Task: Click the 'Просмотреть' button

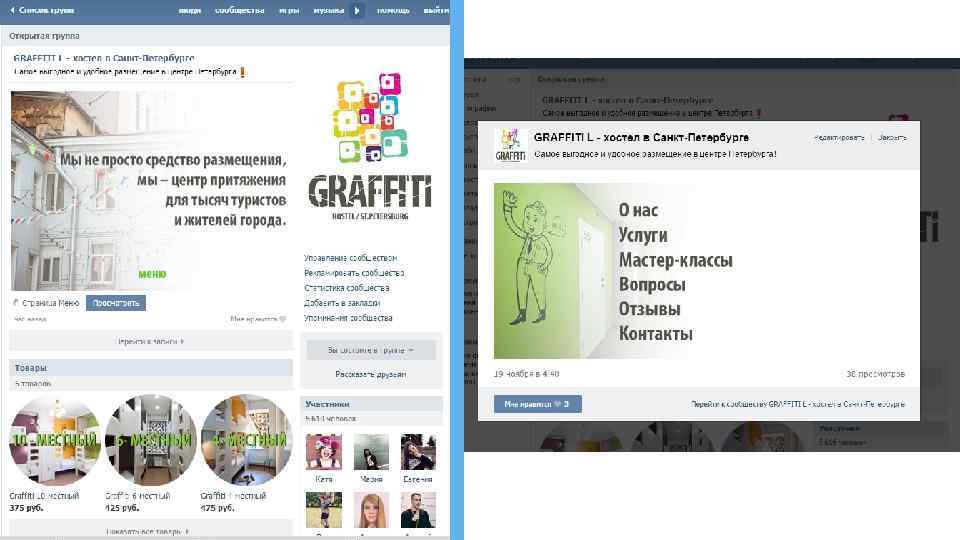Action: coord(116,303)
